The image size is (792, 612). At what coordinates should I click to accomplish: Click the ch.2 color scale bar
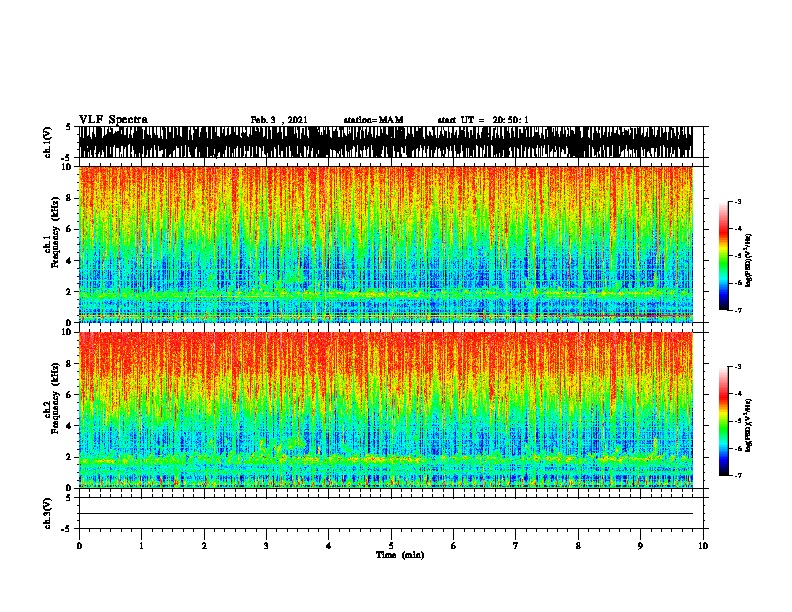(724, 421)
